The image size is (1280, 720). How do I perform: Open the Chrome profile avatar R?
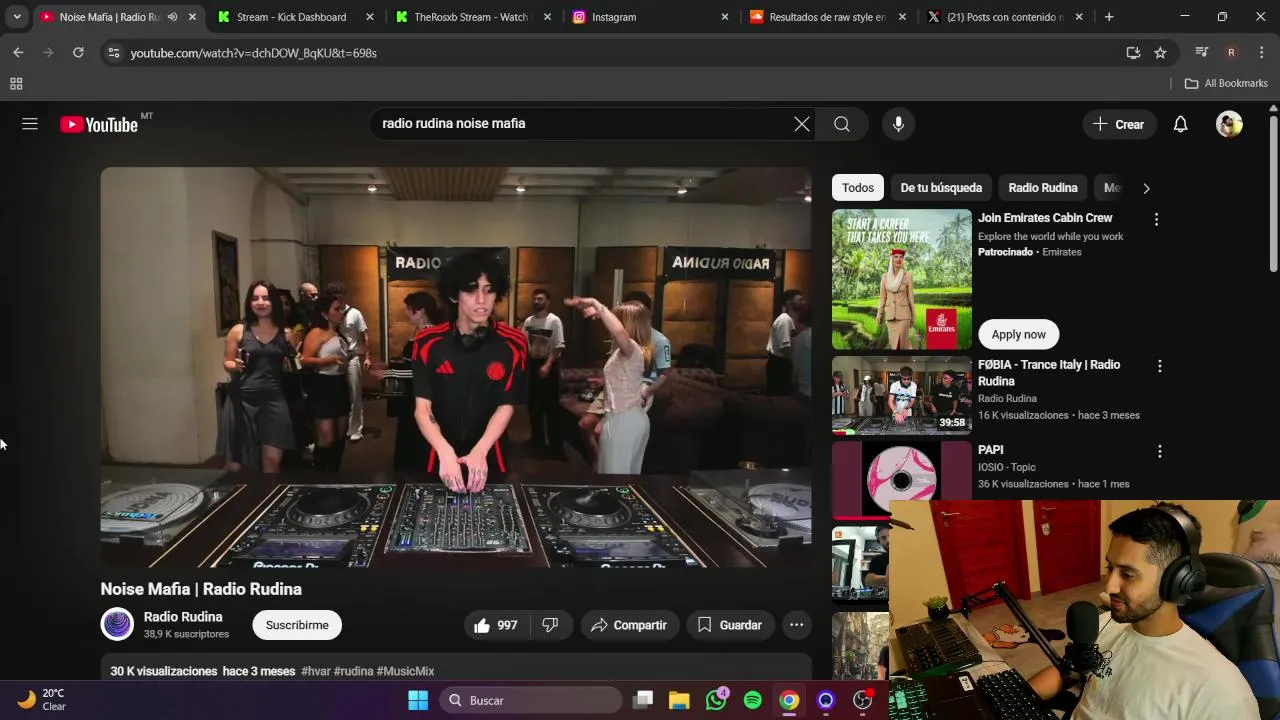(x=1231, y=53)
